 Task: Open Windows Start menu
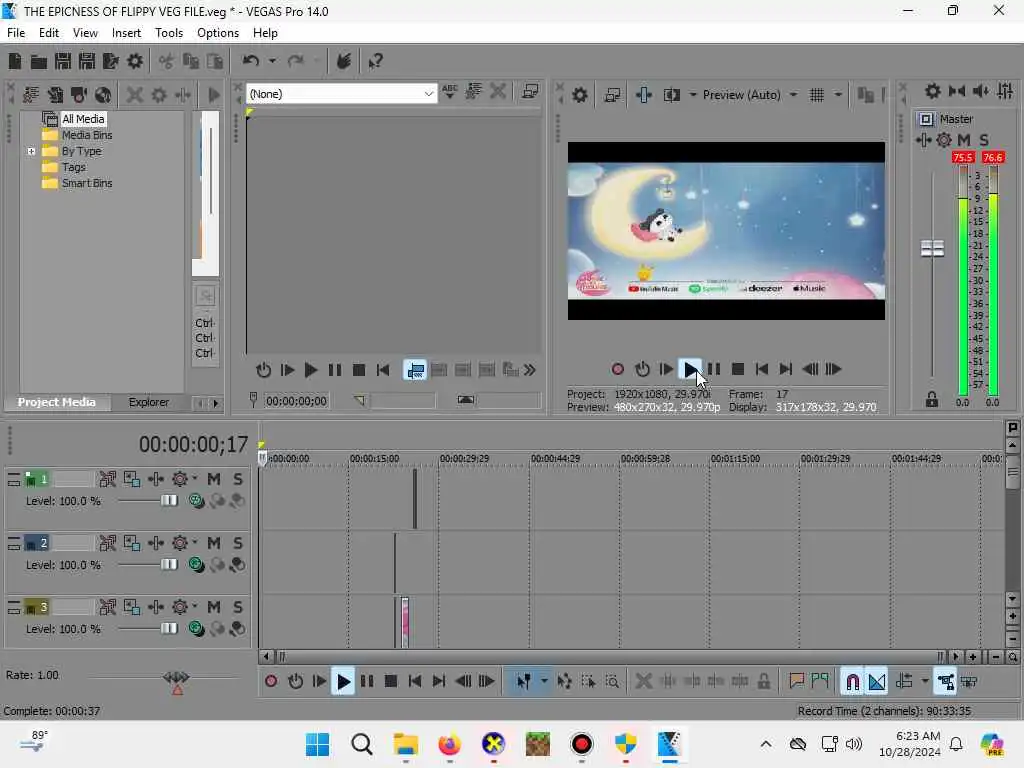coord(317,744)
